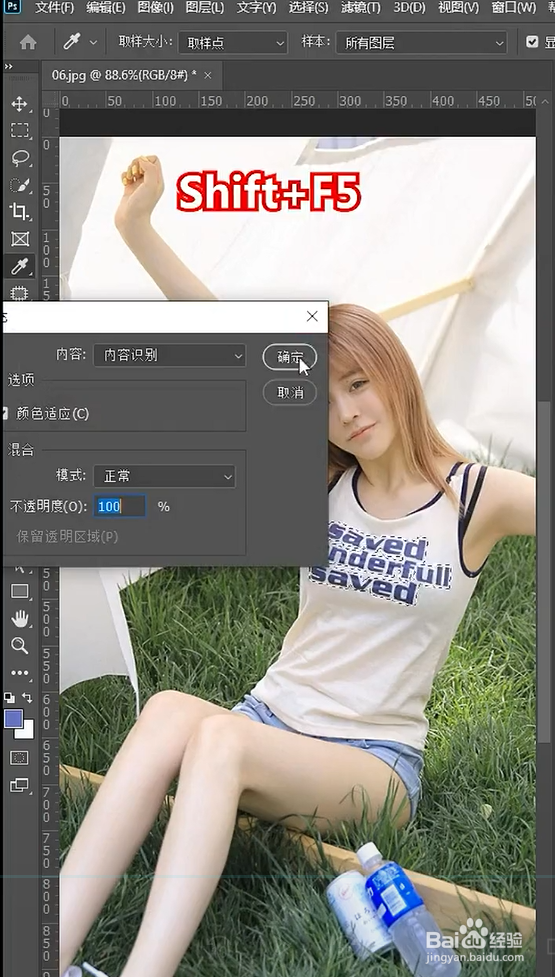Select the Frame tool
The height and width of the screenshot is (977, 555).
click(x=19, y=239)
